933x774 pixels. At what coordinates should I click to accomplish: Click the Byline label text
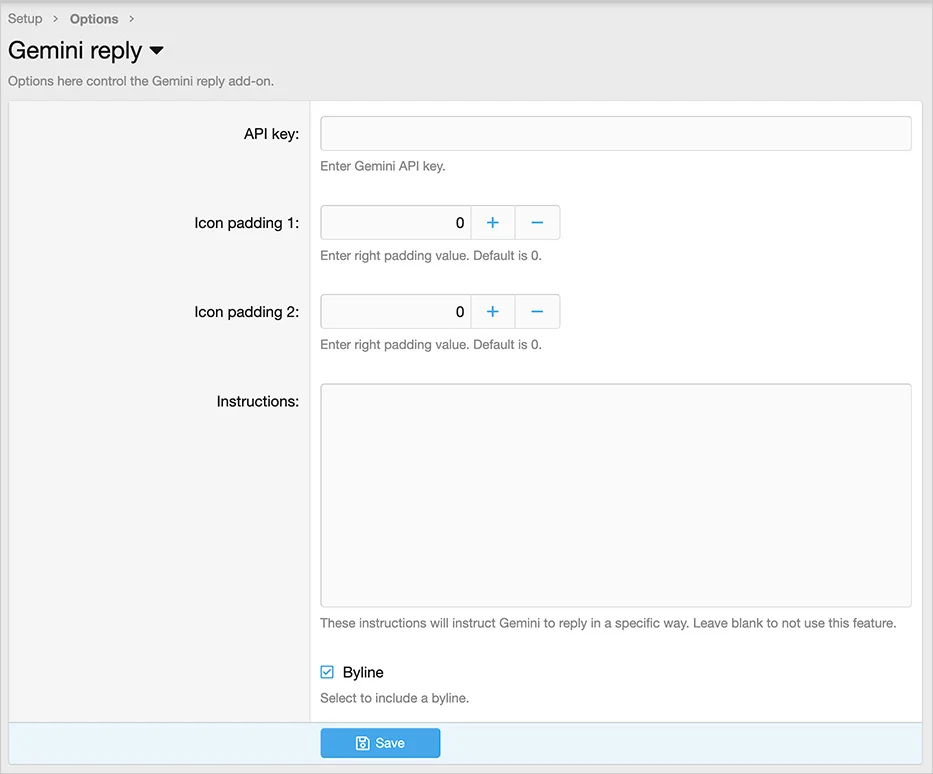tap(363, 672)
